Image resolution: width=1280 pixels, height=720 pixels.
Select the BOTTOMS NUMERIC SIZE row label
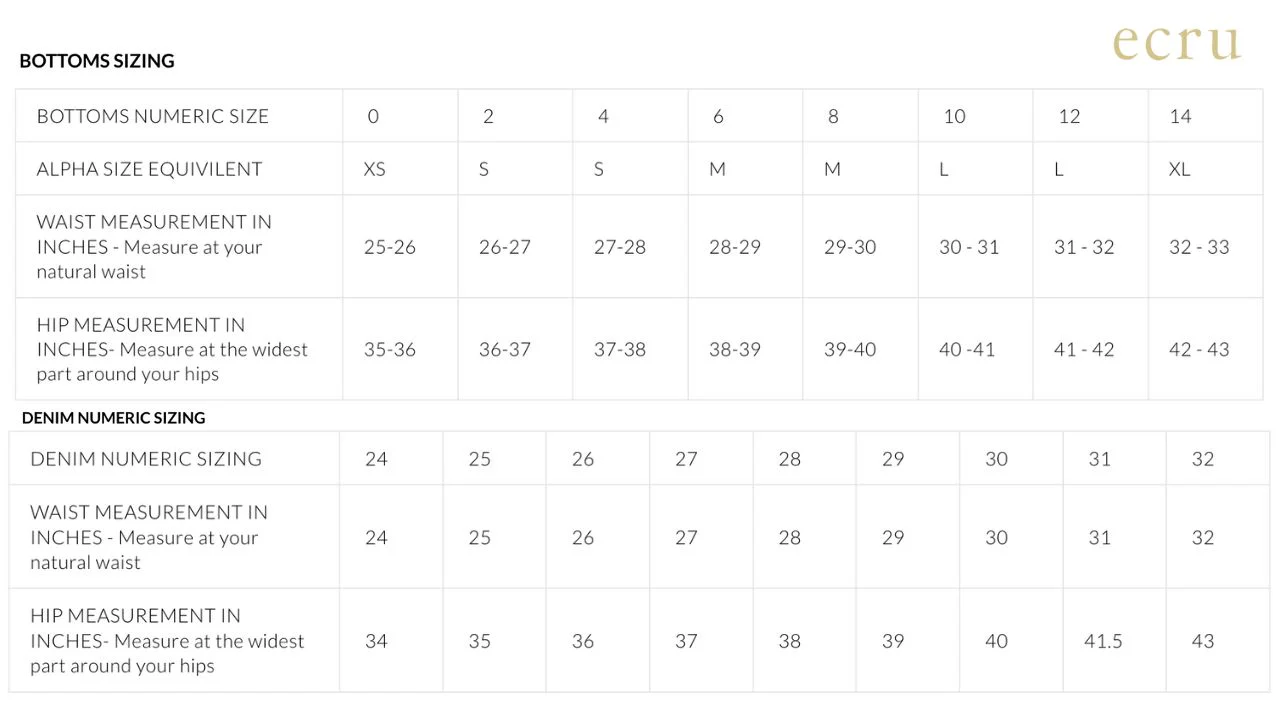(152, 116)
